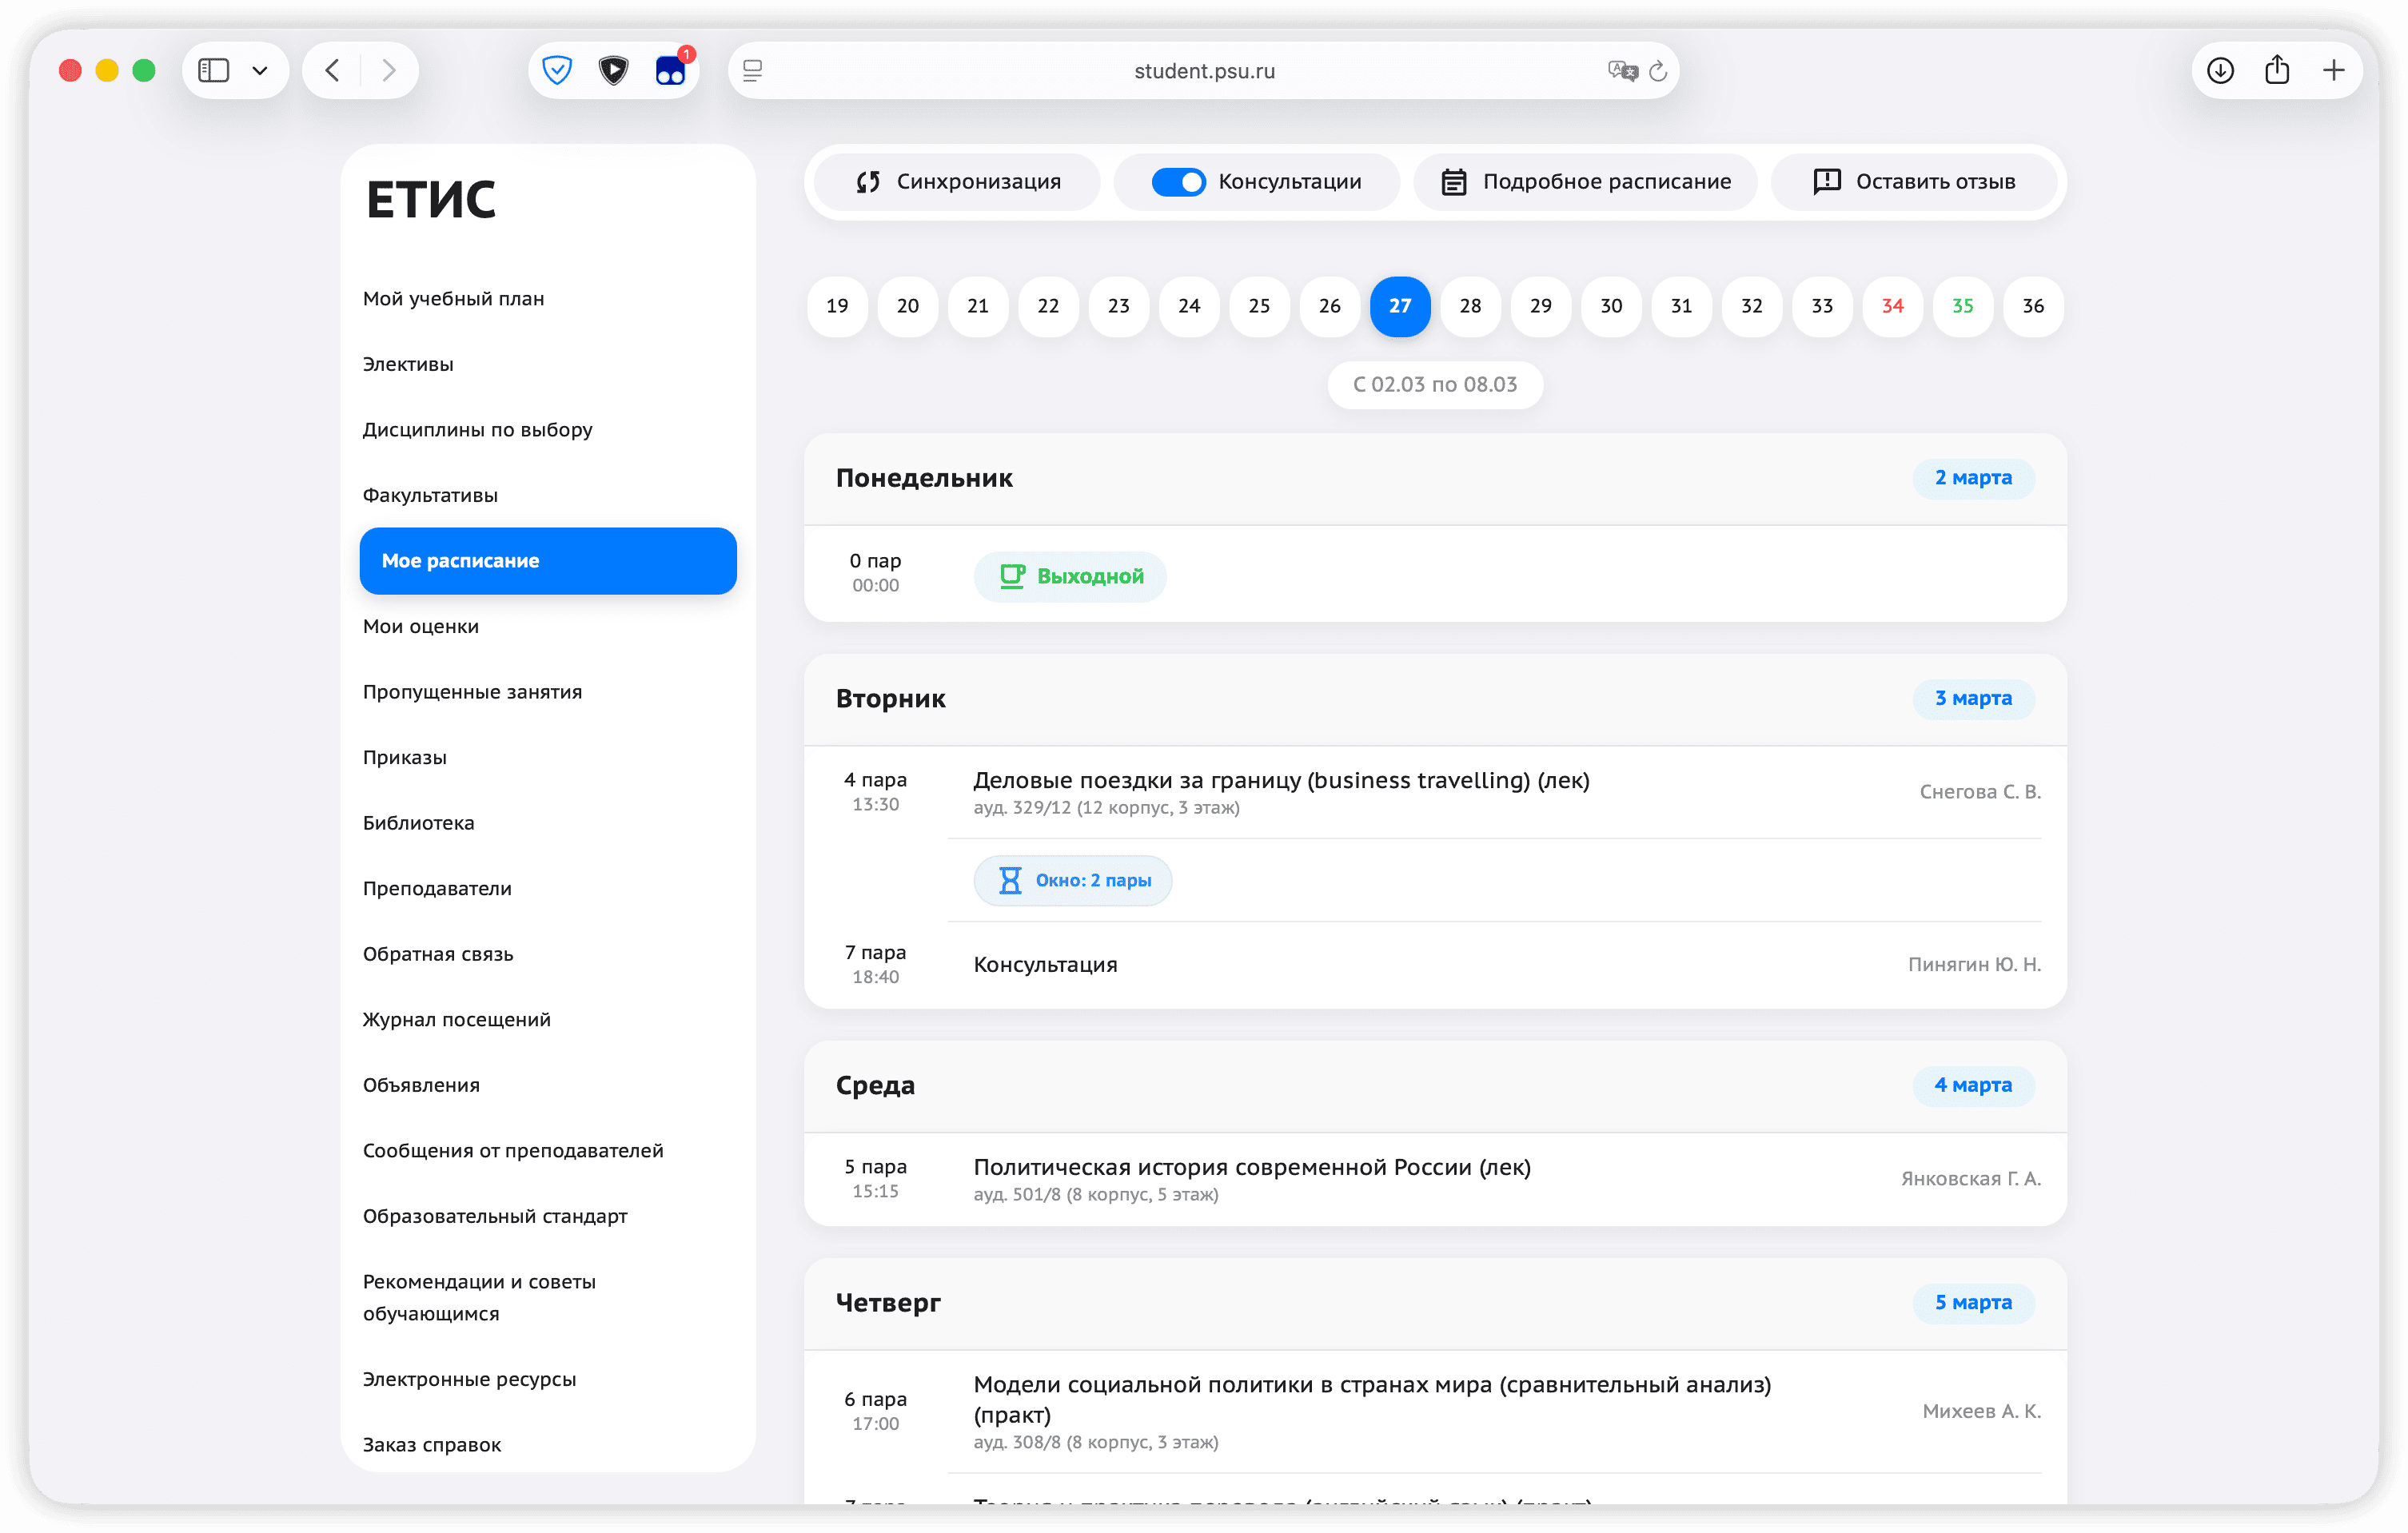This screenshot has width=2408, height=1533.
Task: Toggle the Консультации switch
Action: (1178, 182)
